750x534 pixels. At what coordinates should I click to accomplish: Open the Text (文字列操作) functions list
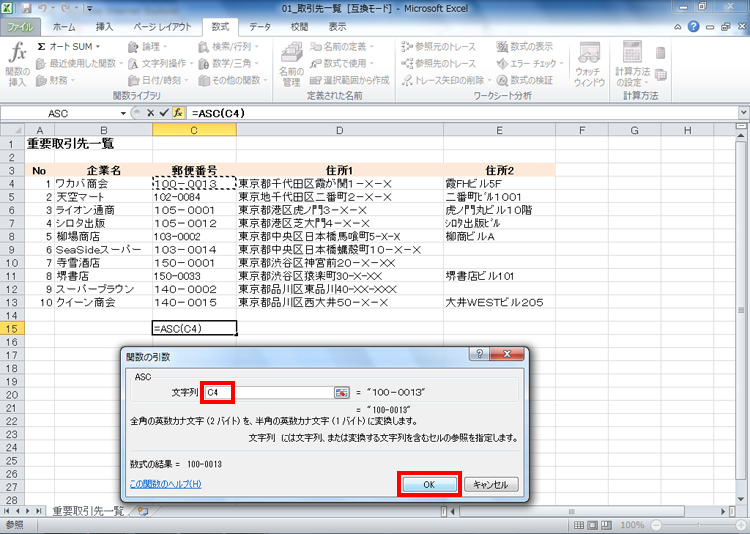(x=160, y=64)
